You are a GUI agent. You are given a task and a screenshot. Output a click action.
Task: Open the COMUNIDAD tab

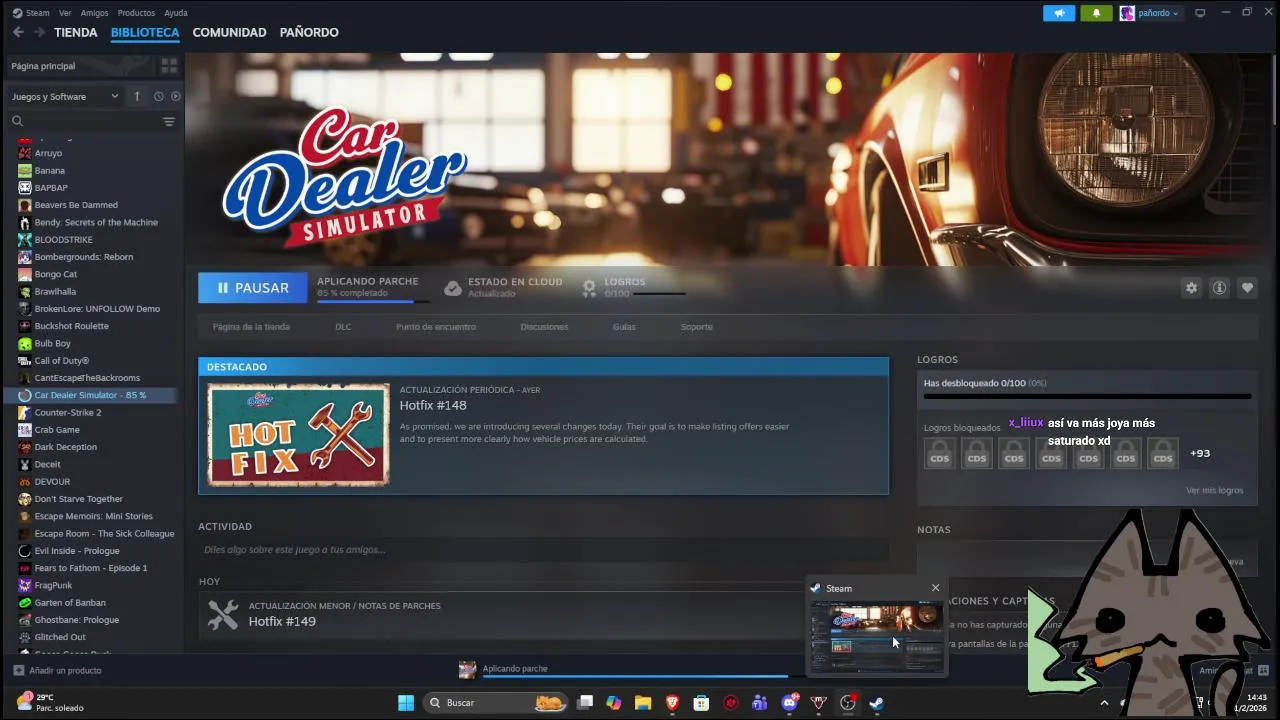[x=229, y=32]
